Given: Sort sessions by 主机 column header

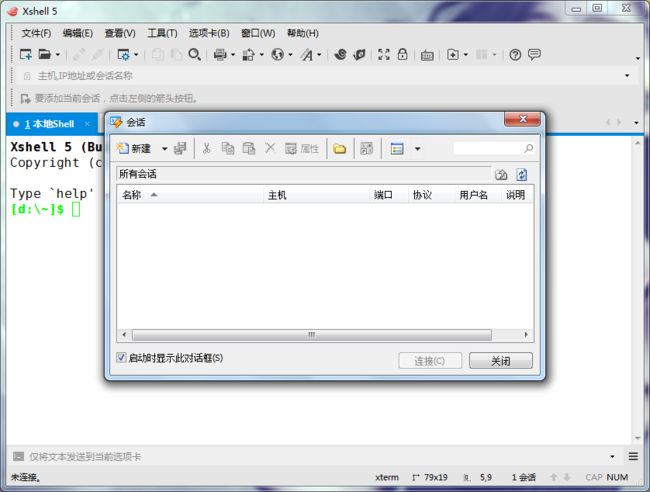Looking at the screenshot, I should pyautogui.click(x=316, y=195).
